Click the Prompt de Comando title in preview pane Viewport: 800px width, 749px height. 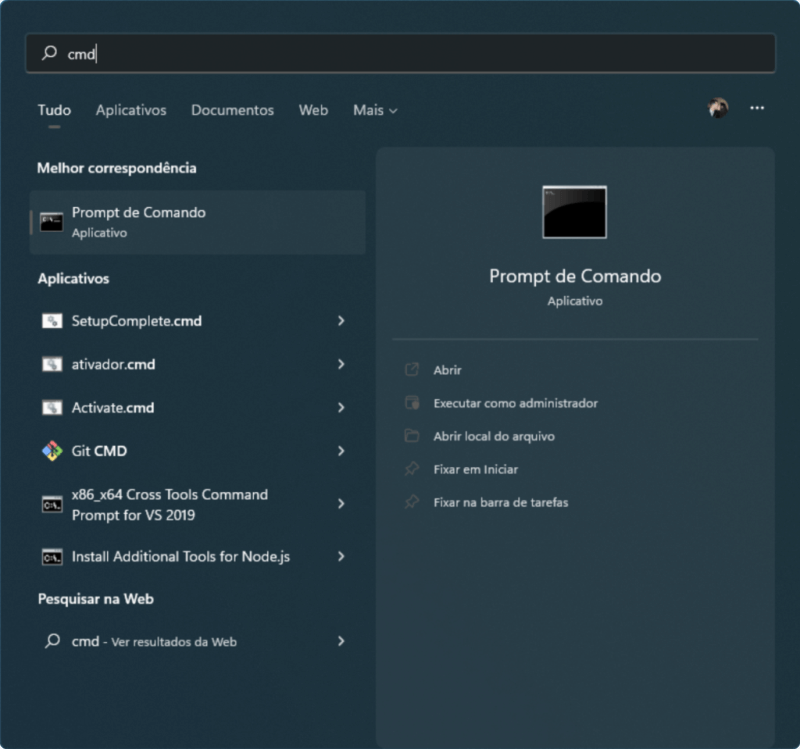(575, 276)
